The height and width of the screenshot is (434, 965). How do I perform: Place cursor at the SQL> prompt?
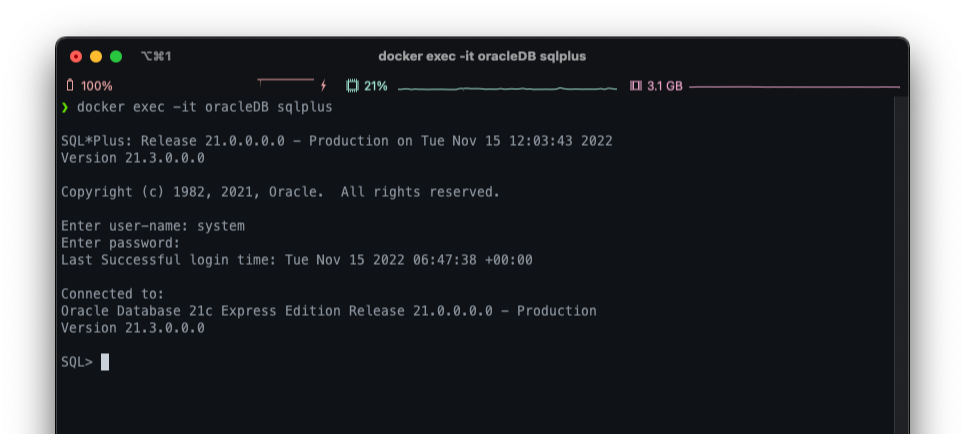77,362
